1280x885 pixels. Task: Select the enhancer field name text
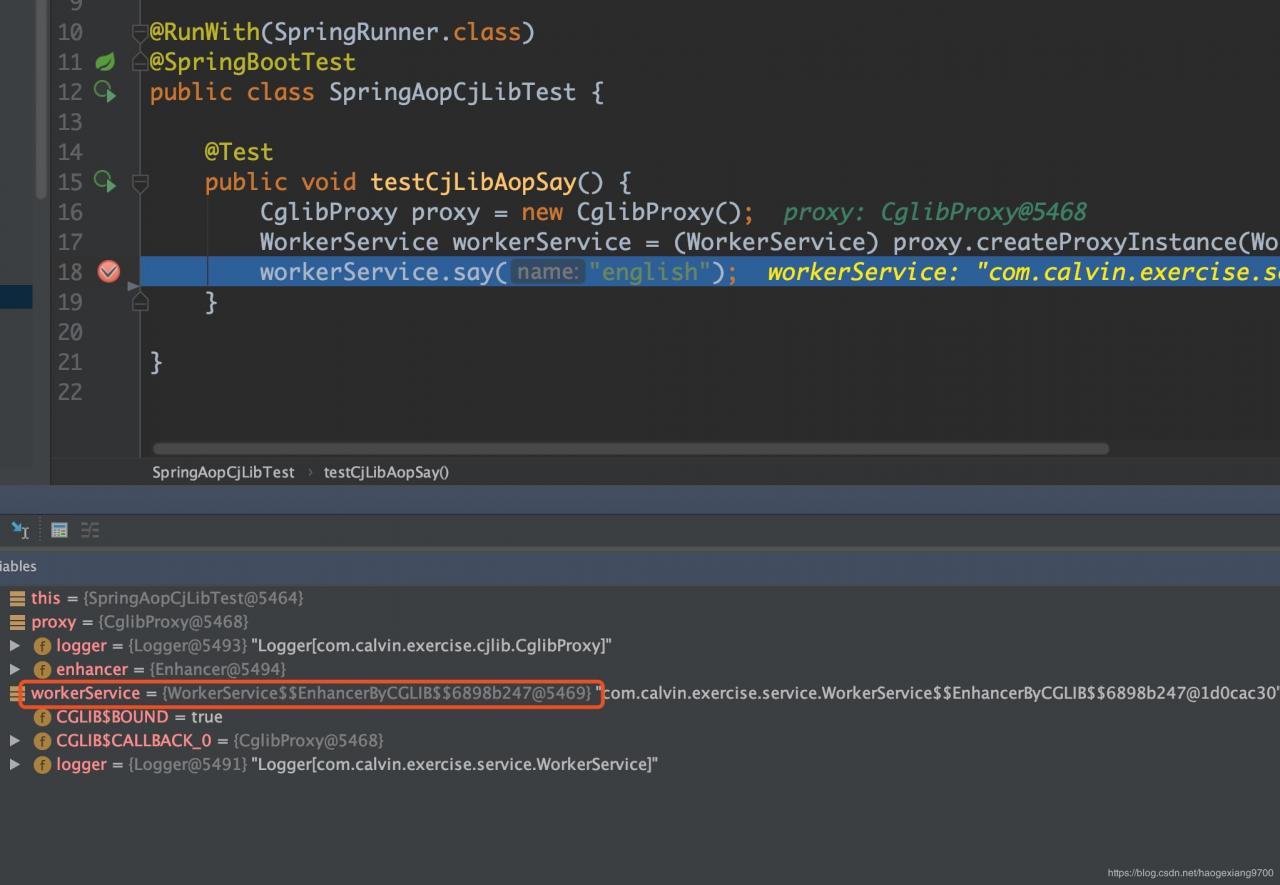tap(92, 669)
